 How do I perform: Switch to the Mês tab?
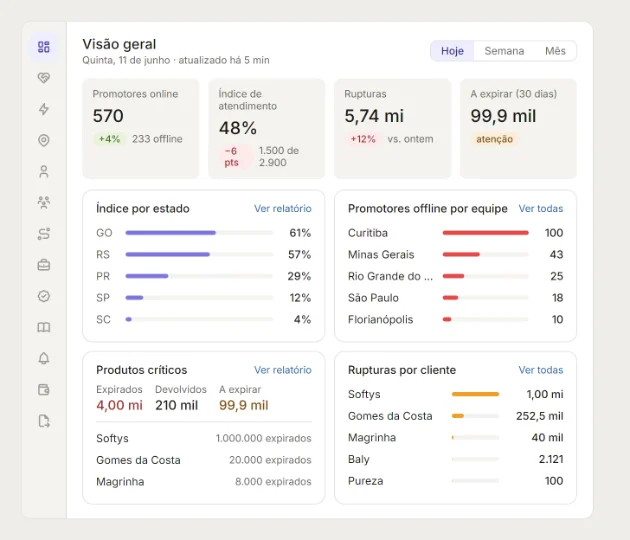coord(555,51)
